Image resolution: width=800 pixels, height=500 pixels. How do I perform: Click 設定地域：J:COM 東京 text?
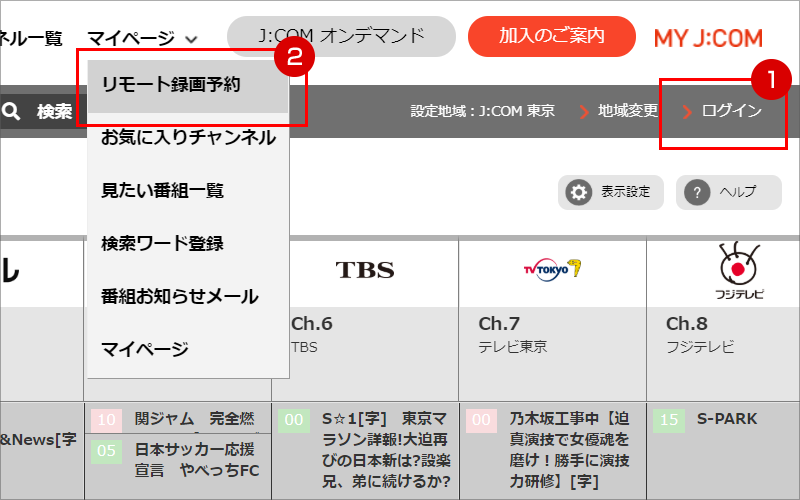(483, 111)
